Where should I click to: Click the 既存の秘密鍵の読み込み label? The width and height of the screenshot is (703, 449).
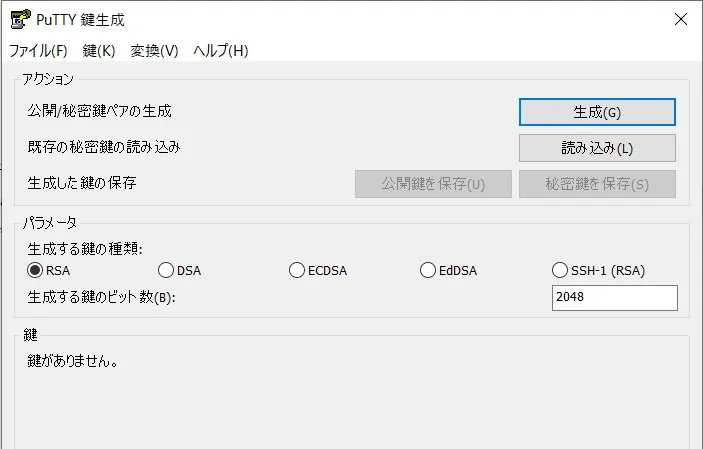104,147
